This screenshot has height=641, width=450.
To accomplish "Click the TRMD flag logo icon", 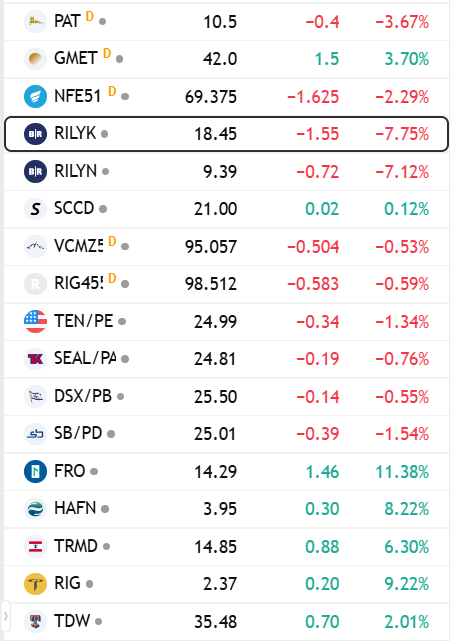I will click(x=35, y=547).
